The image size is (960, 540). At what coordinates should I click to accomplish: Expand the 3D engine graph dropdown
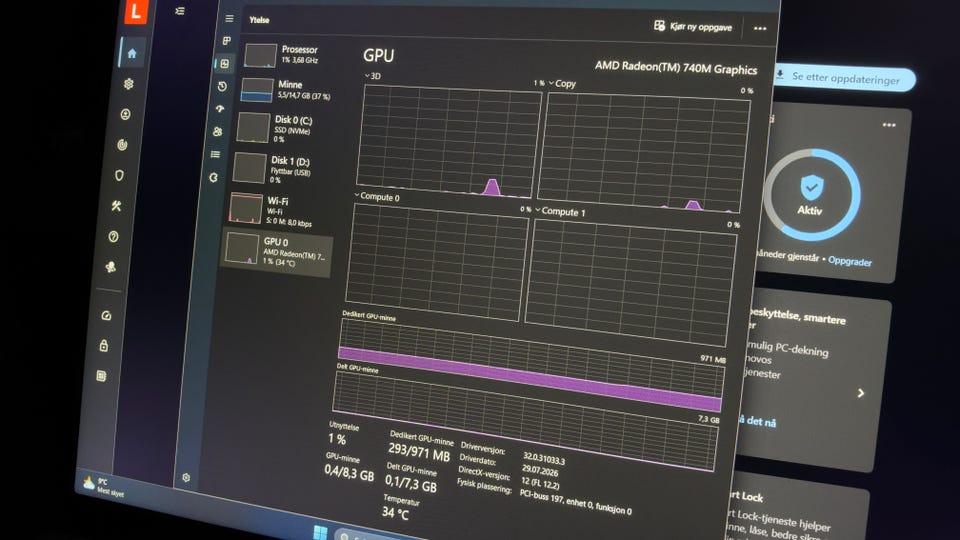(367, 76)
